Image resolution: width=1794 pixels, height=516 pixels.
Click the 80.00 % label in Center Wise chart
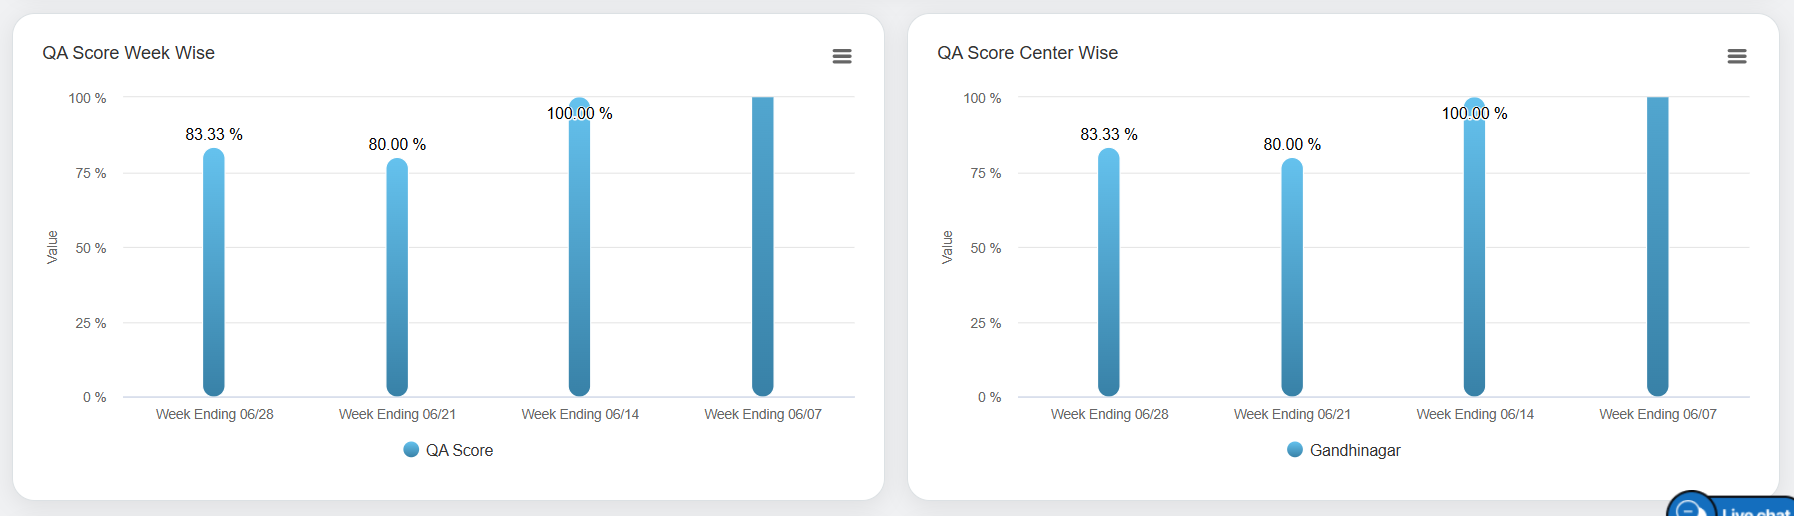click(x=1292, y=145)
